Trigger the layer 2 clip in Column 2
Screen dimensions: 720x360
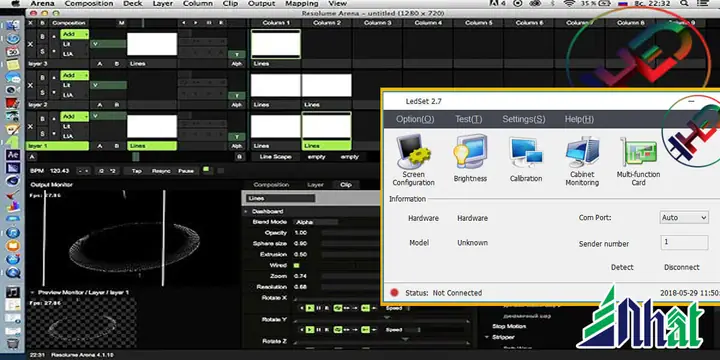326,85
